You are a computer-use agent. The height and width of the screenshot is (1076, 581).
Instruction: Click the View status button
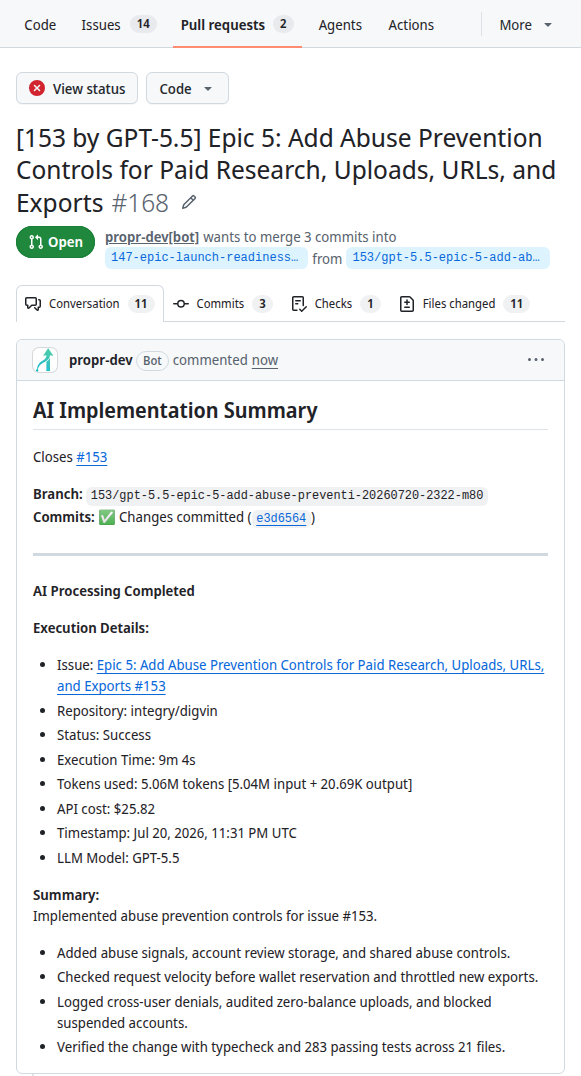(77, 89)
